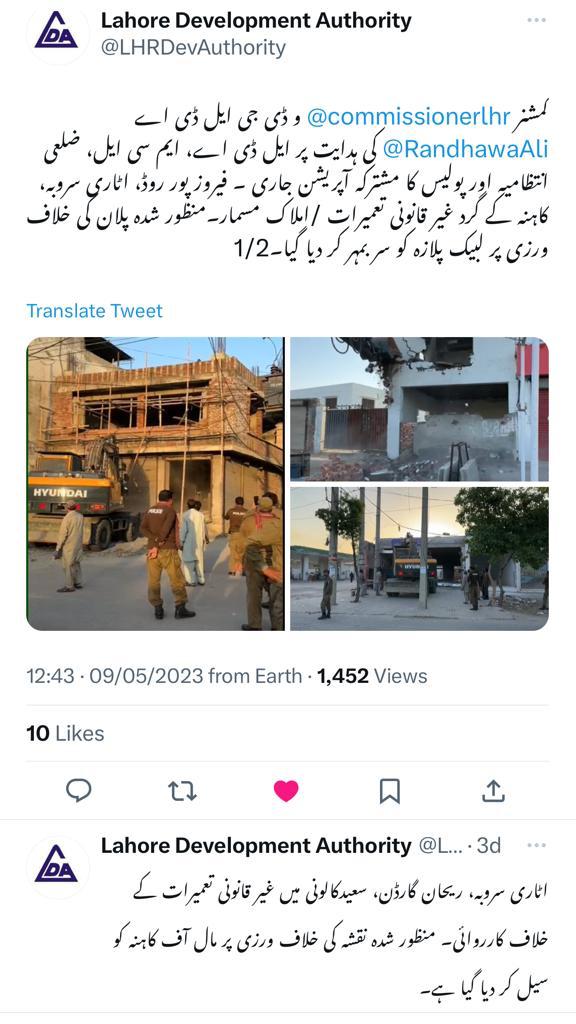Click the LDA profile avatar at top
Screen dimensions: 576x1024
(x=56, y=34)
